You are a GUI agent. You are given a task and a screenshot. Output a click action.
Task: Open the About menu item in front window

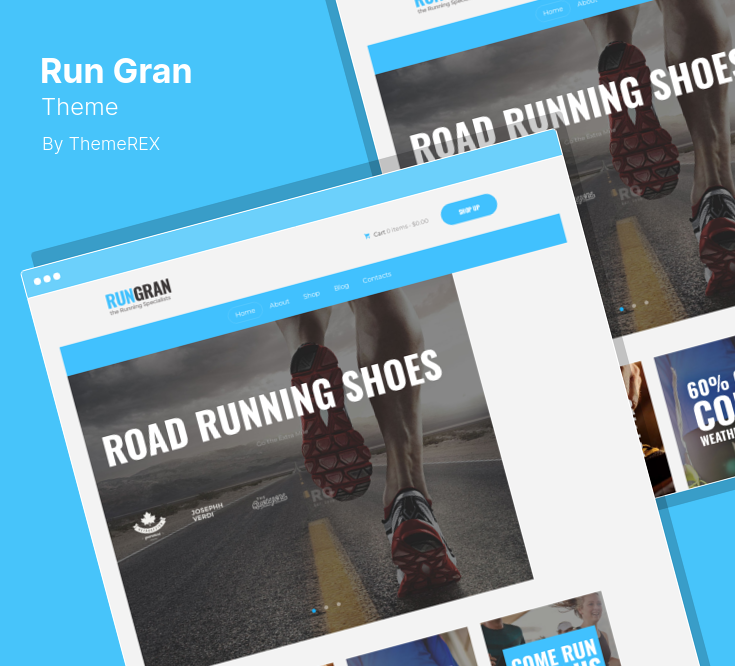tap(279, 304)
